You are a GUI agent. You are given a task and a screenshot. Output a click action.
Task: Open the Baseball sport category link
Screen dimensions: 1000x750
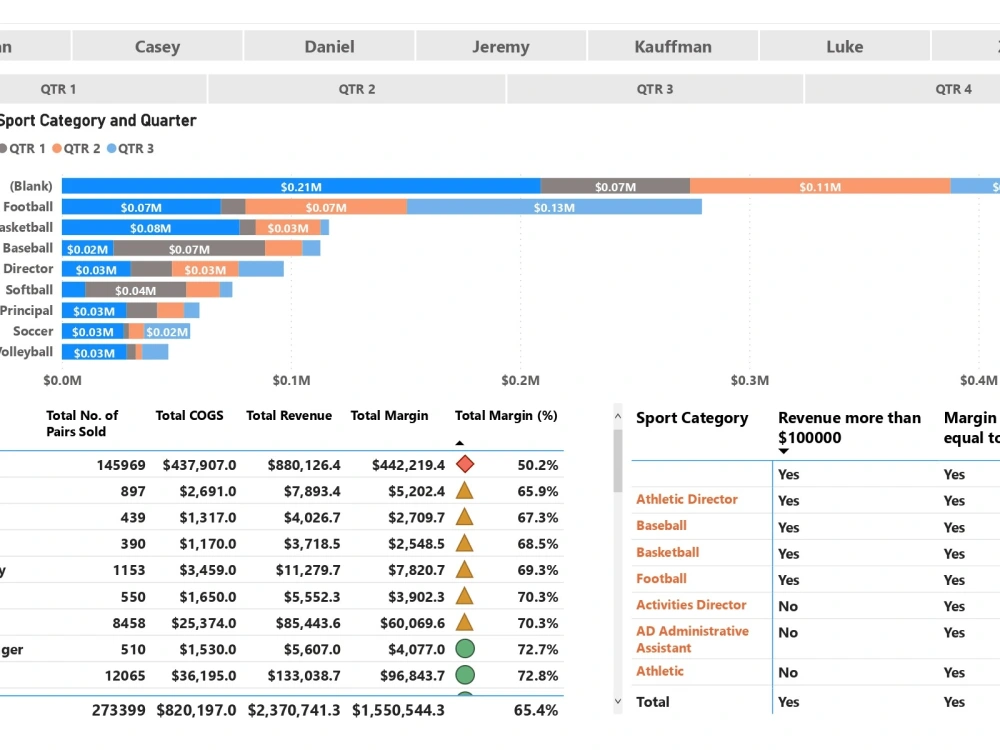[661, 525]
